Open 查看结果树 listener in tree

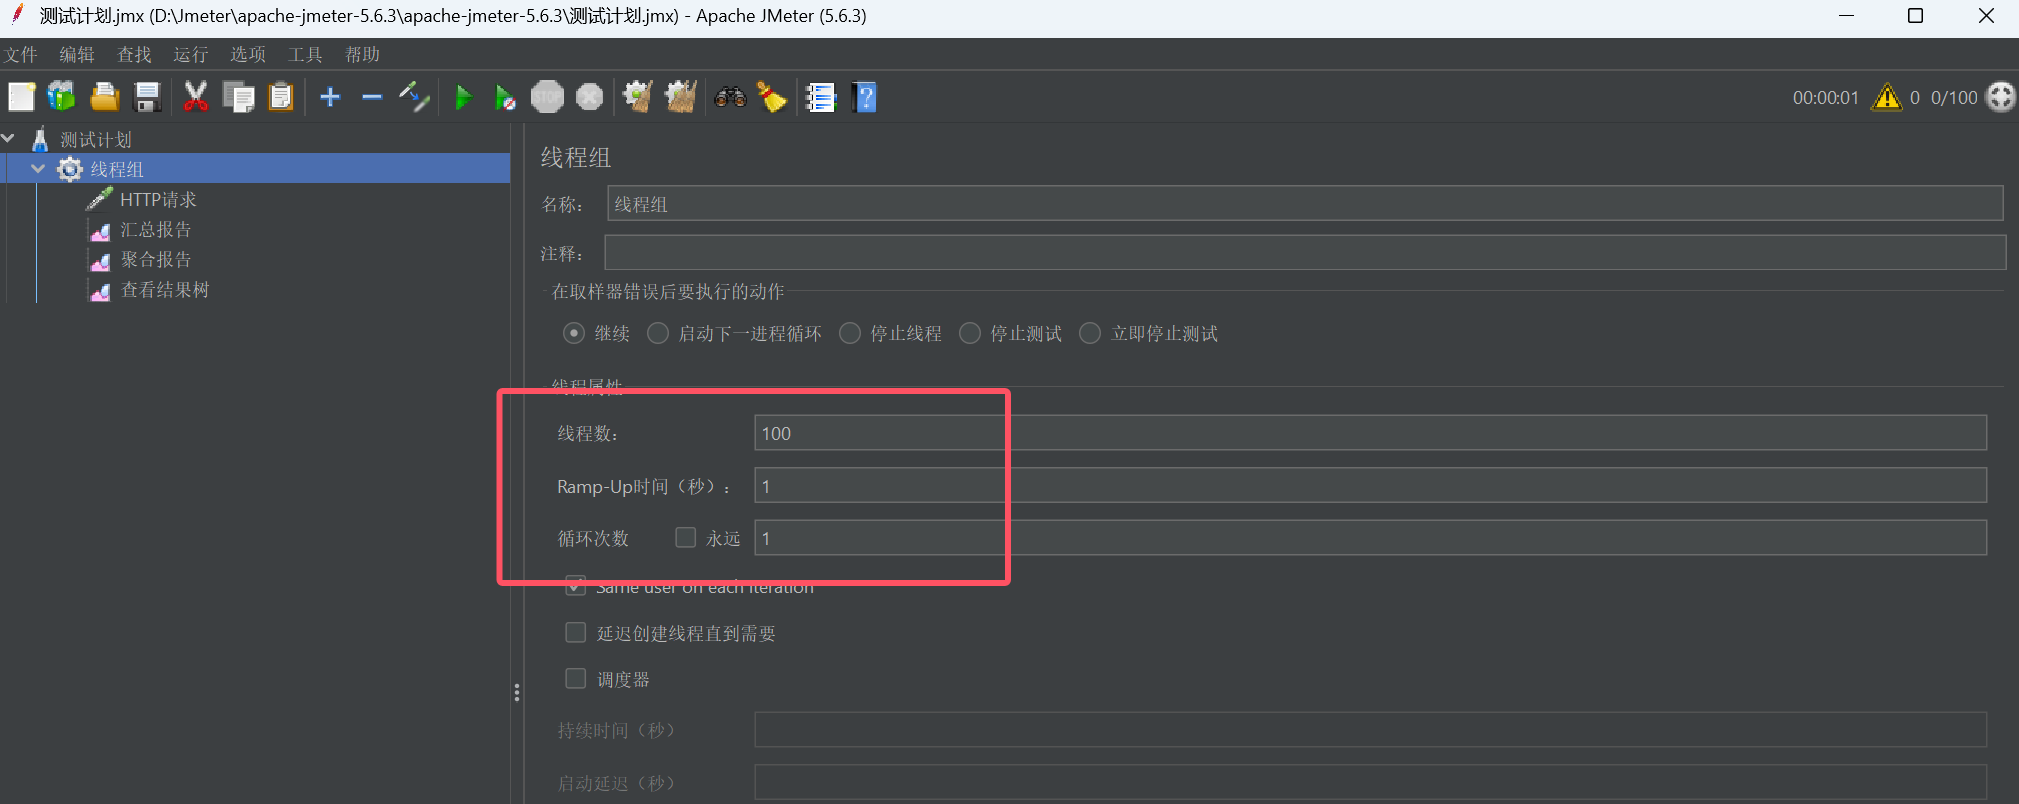point(164,290)
